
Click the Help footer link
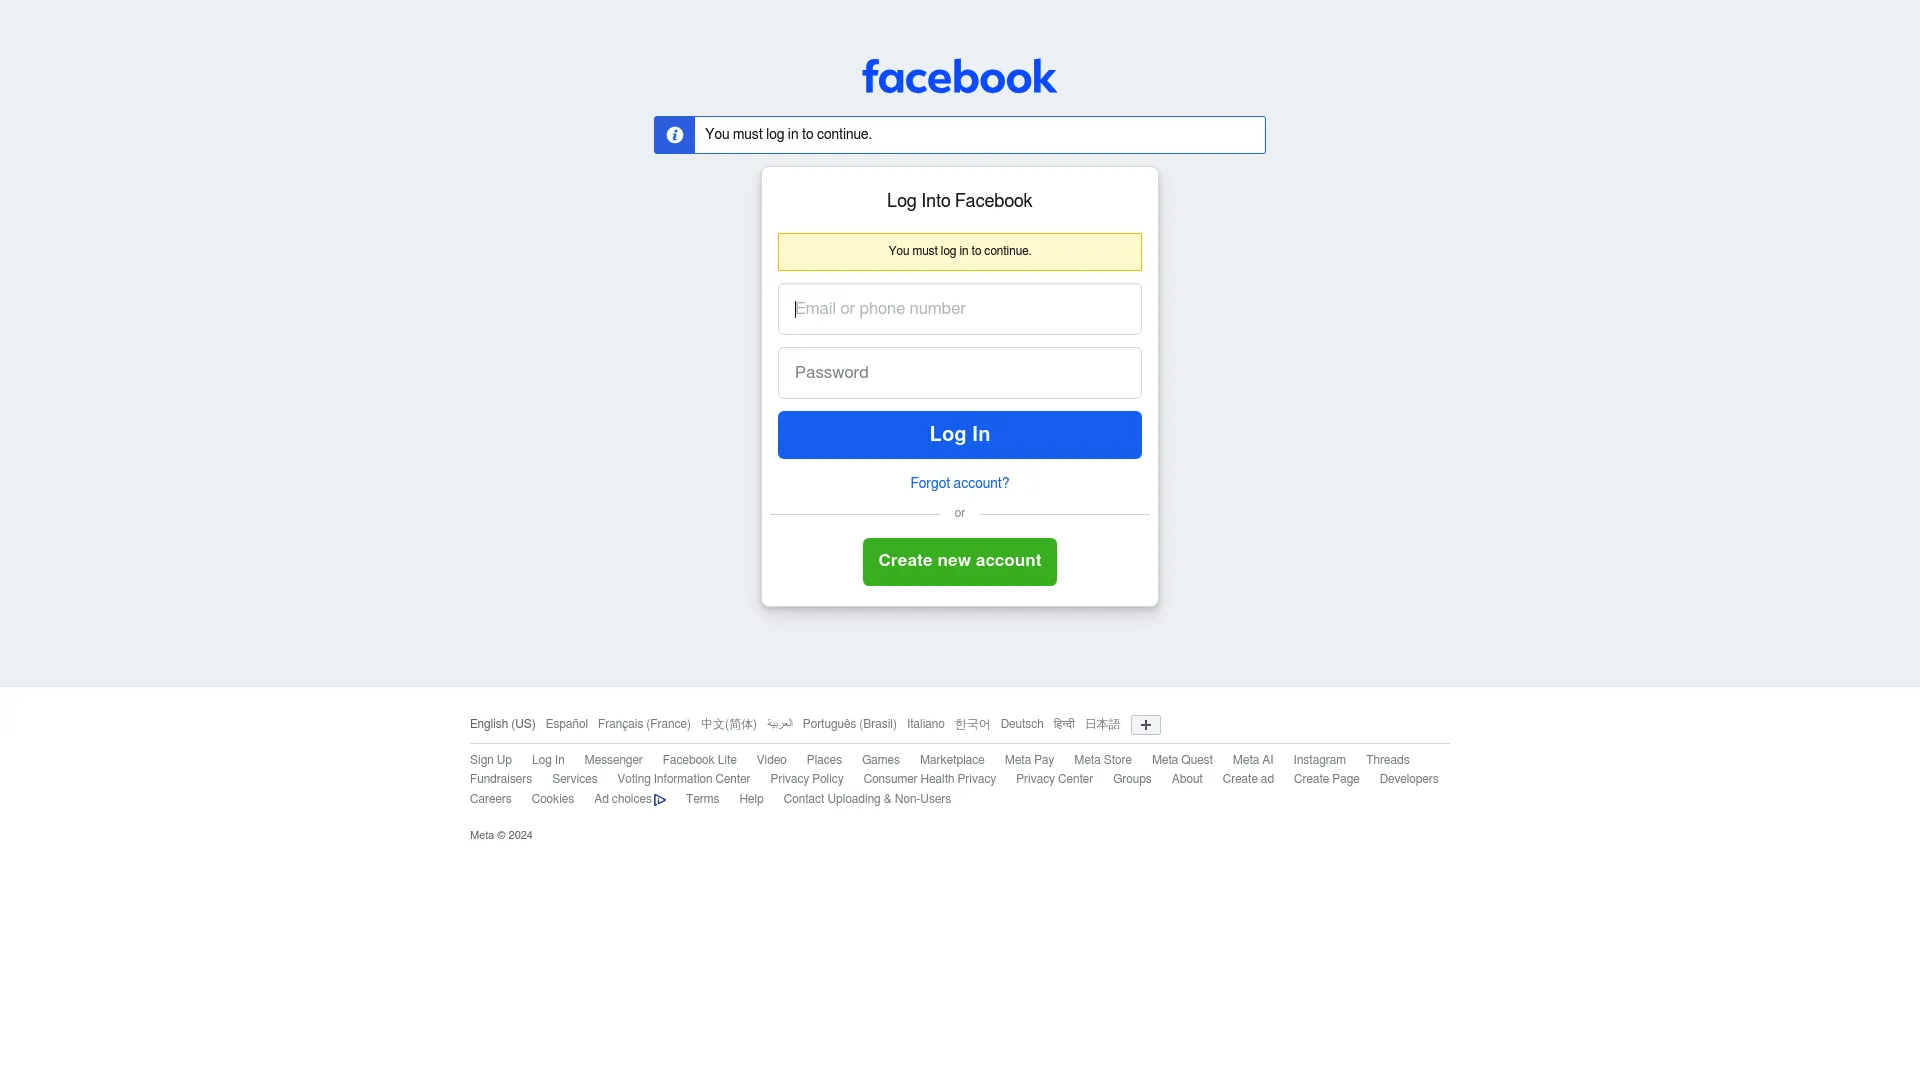[752, 798]
